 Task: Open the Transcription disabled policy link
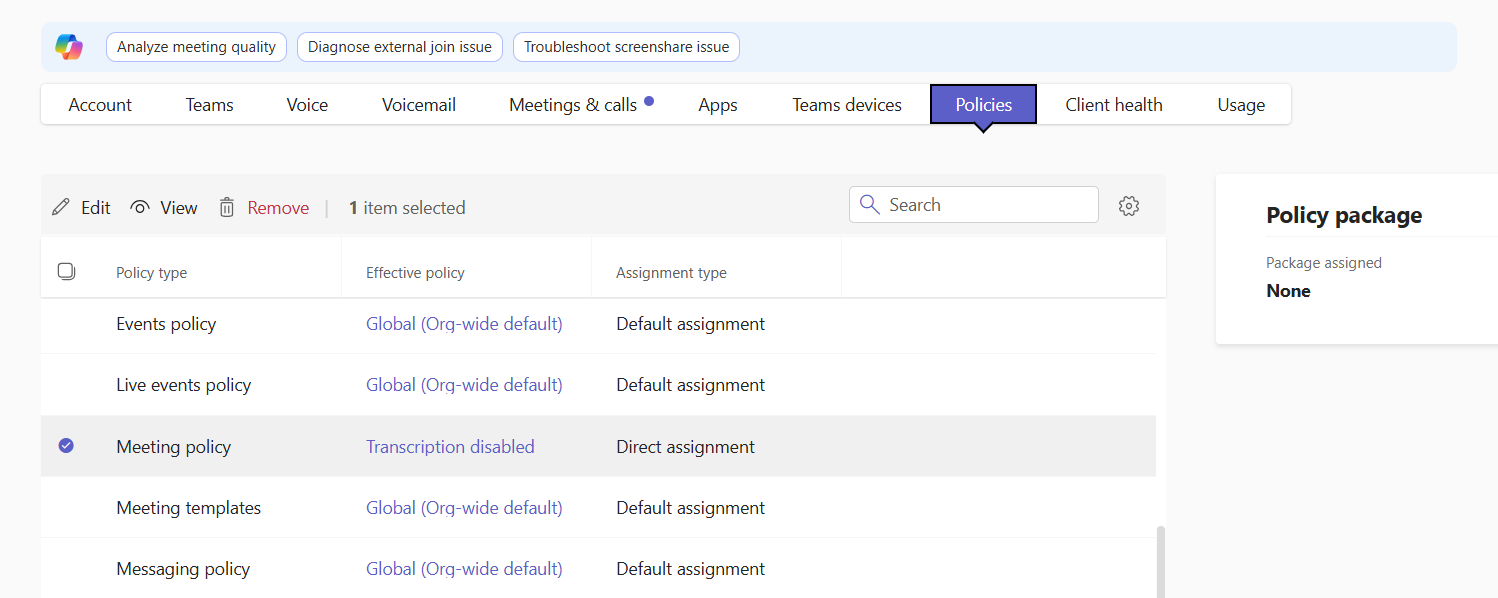pyautogui.click(x=450, y=447)
